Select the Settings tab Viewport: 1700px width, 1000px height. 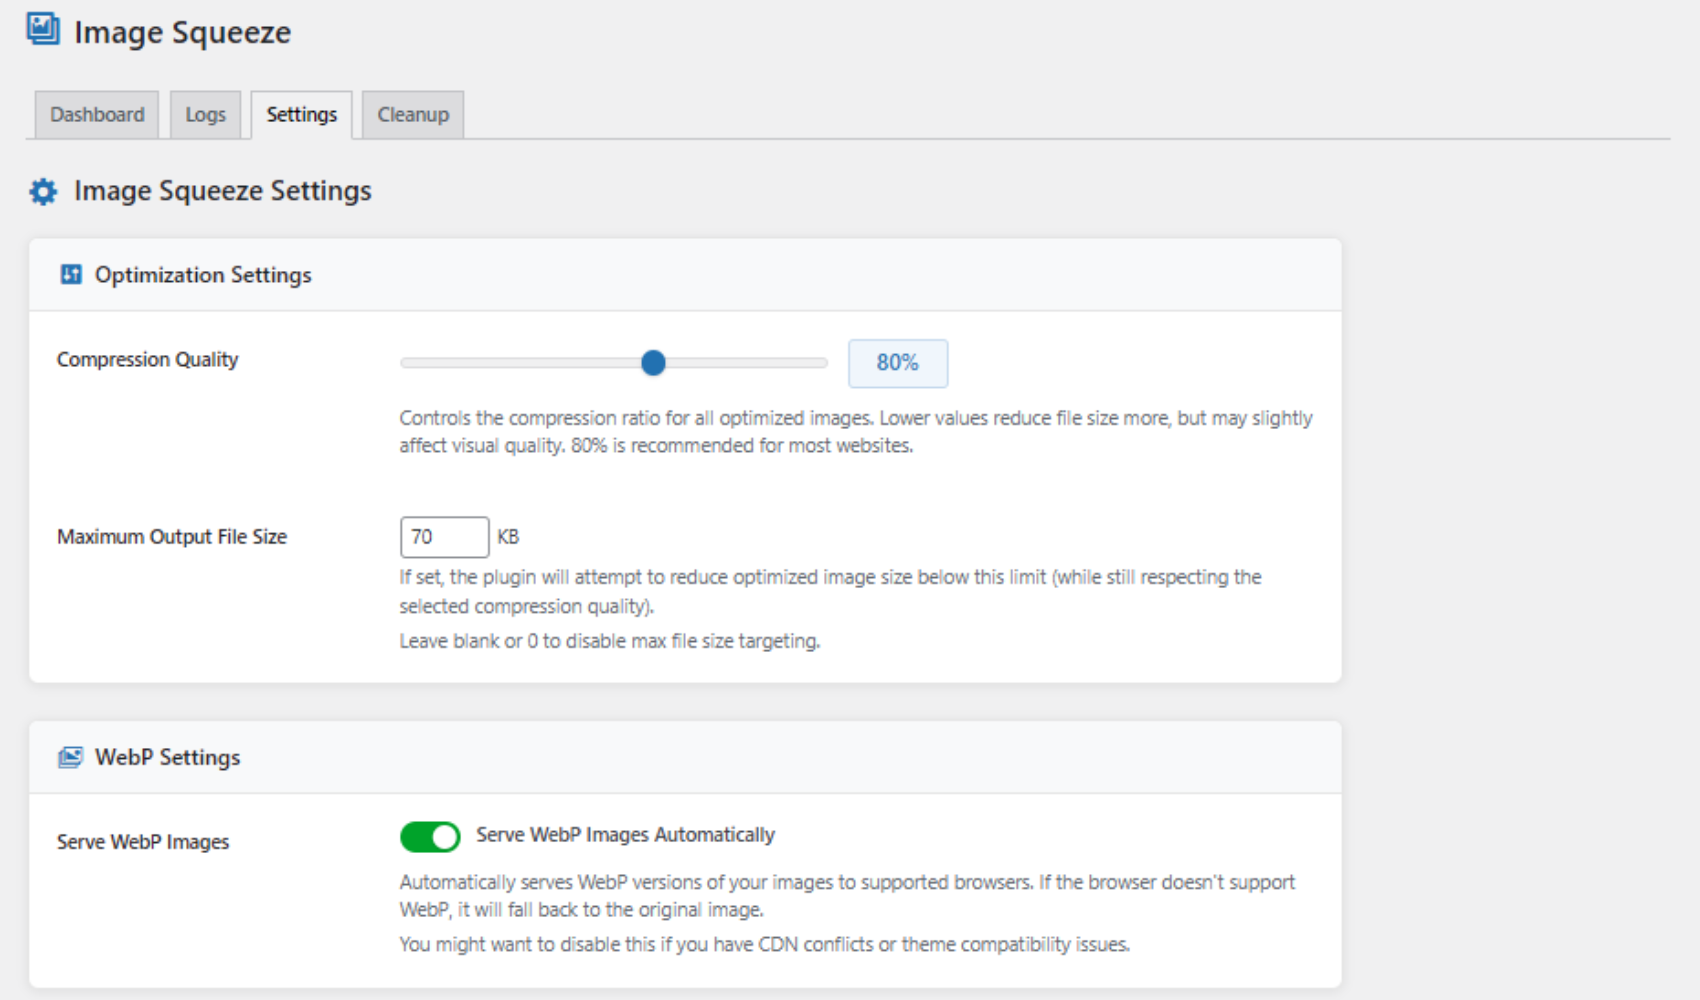(301, 115)
